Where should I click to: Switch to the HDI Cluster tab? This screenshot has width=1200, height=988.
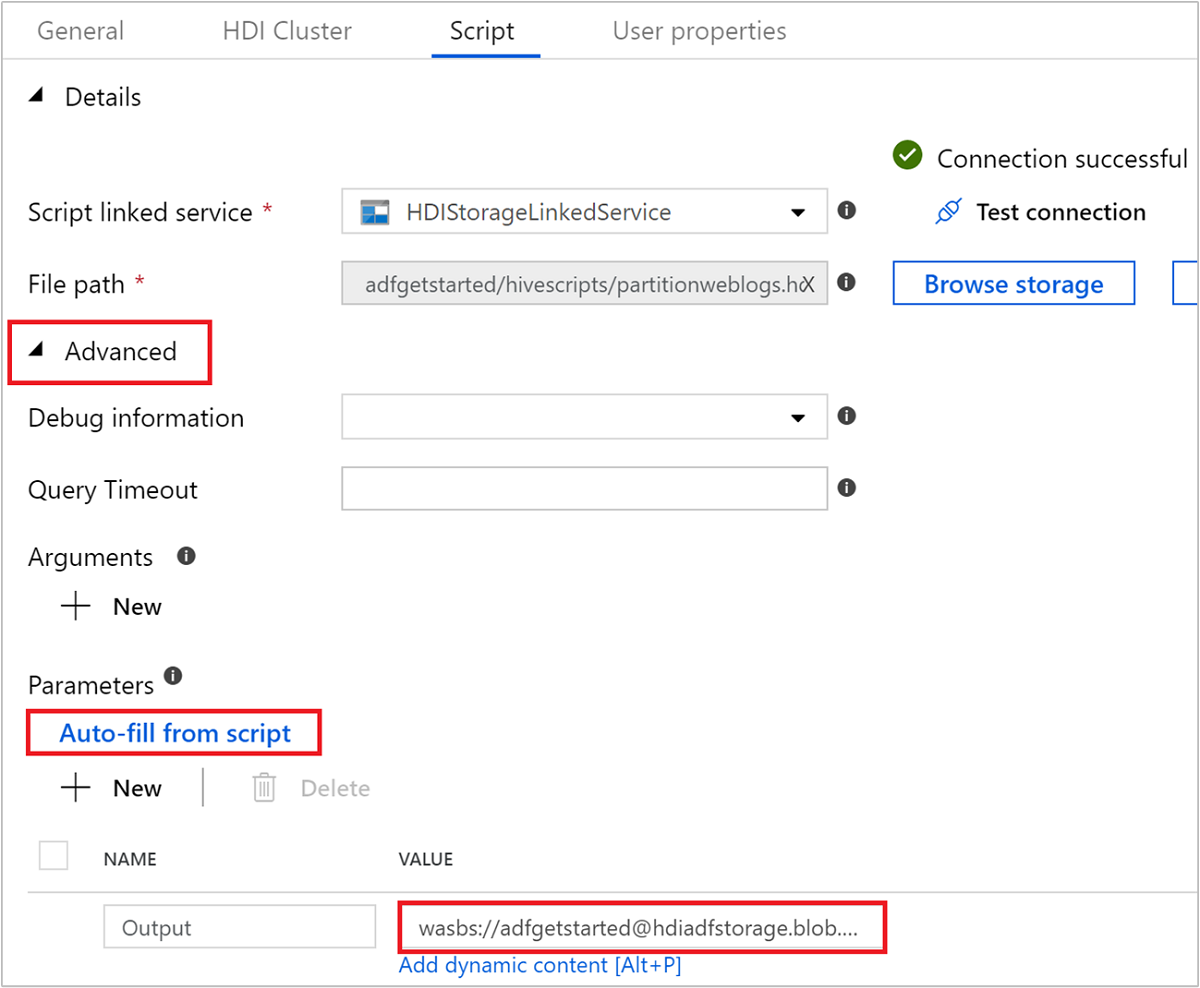click(x=286, y=31)
